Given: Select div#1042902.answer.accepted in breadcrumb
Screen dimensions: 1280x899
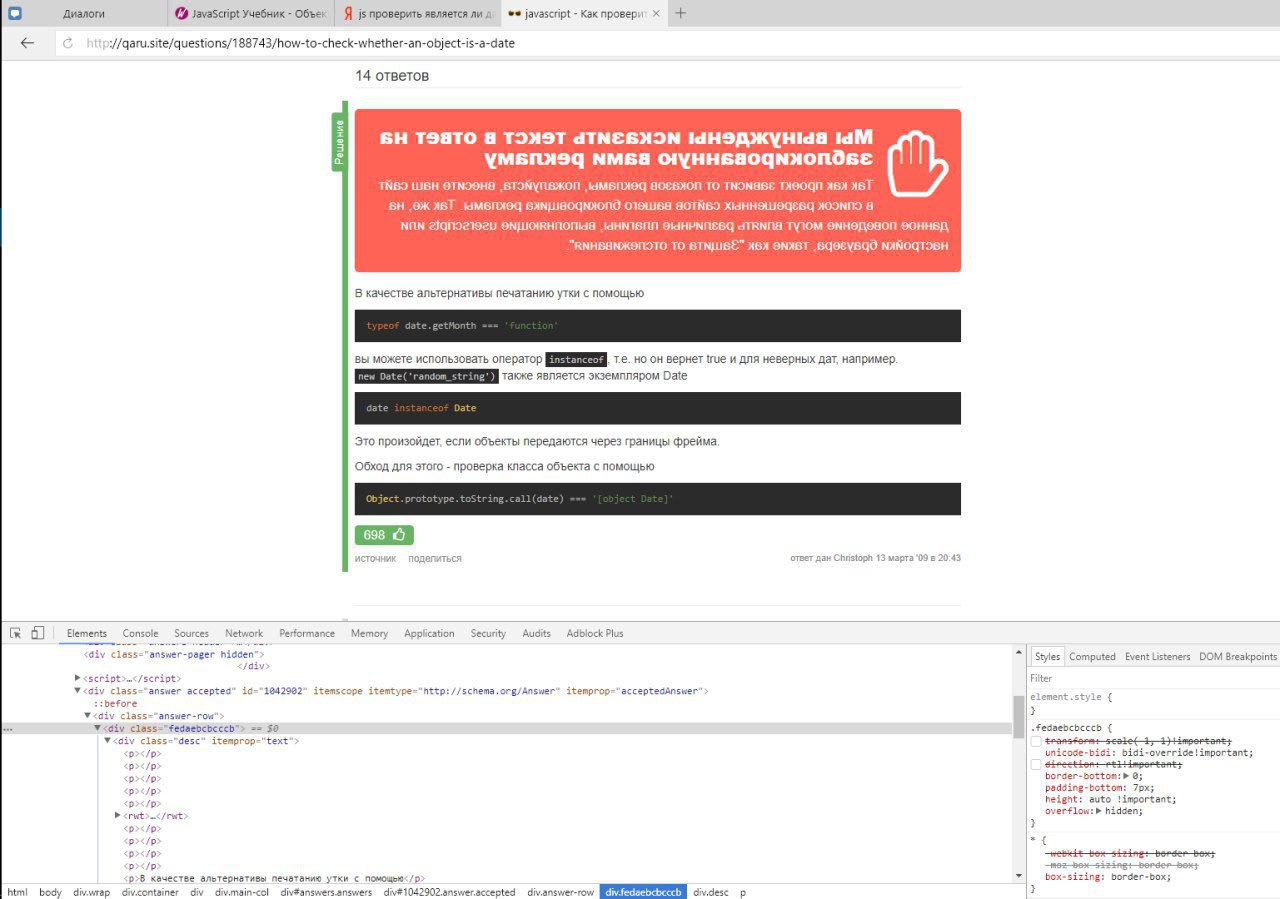Looking at the screenshot, I should (x=450, y=892).
